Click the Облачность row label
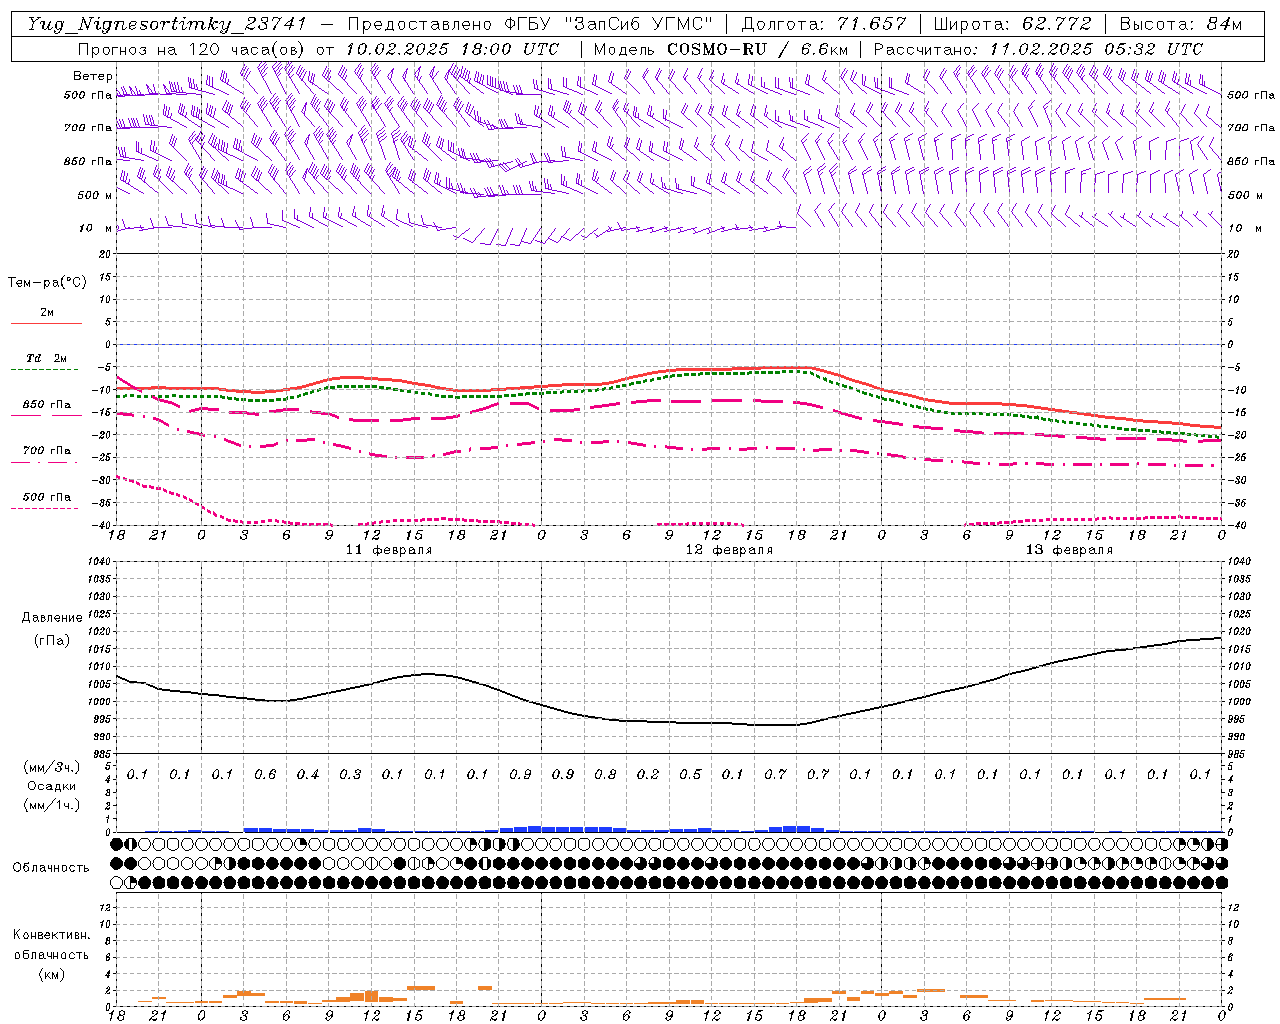 (51, 868)
